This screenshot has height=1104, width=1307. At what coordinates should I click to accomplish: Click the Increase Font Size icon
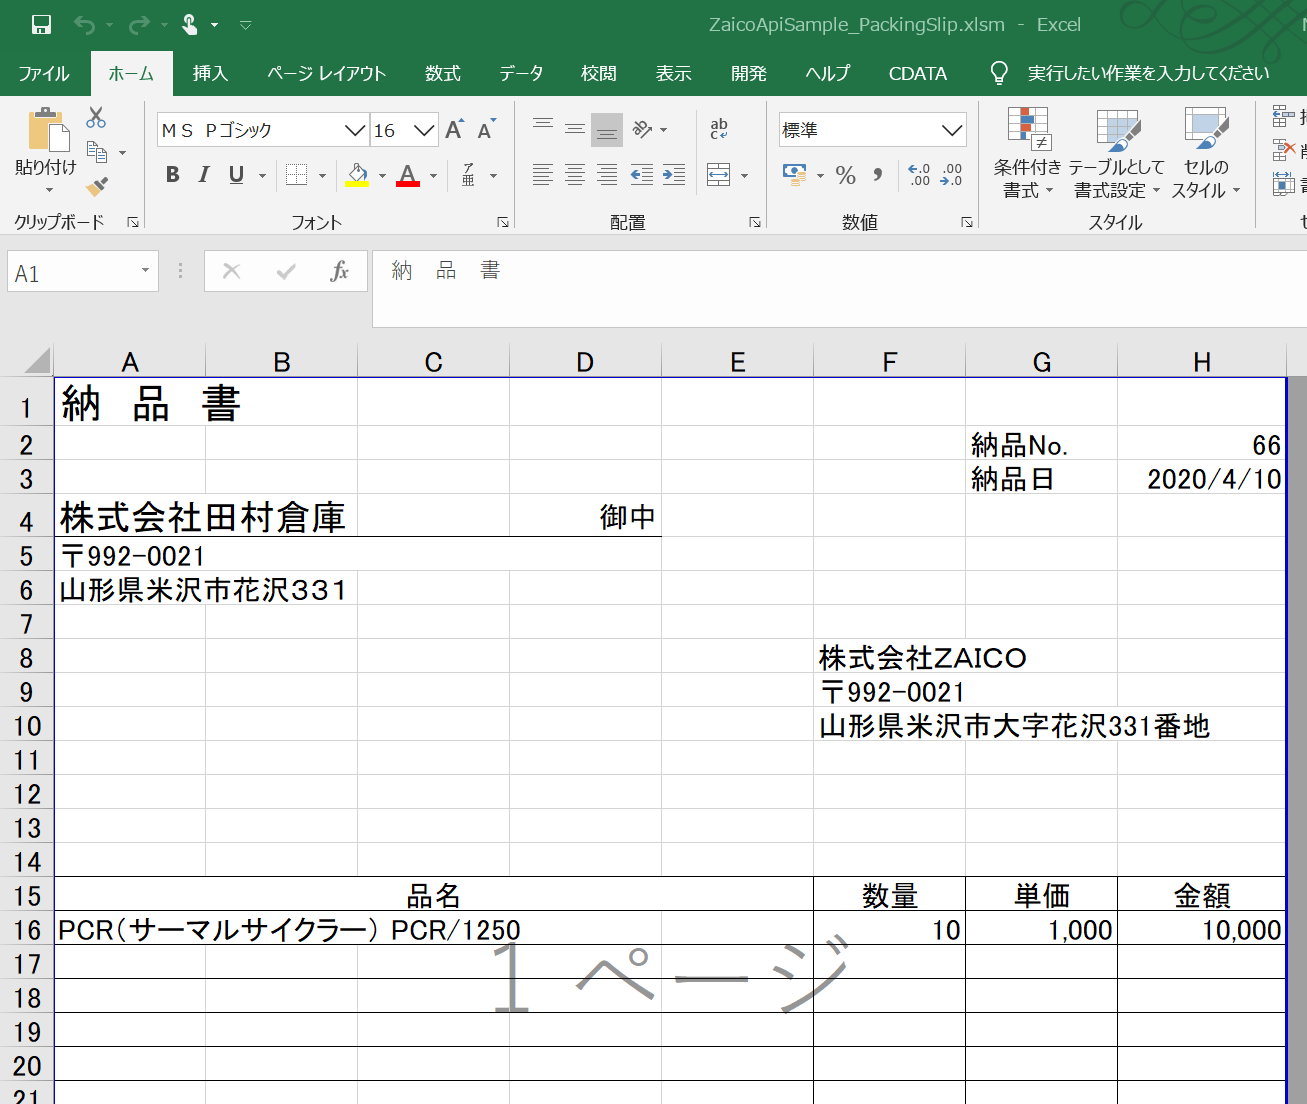tap(454, 130)
